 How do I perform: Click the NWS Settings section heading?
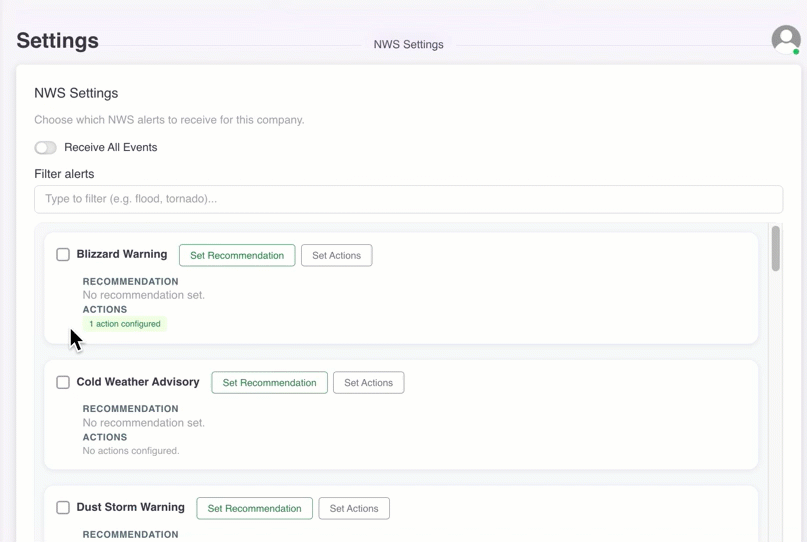pyautogui.click(x=76, y=93)
